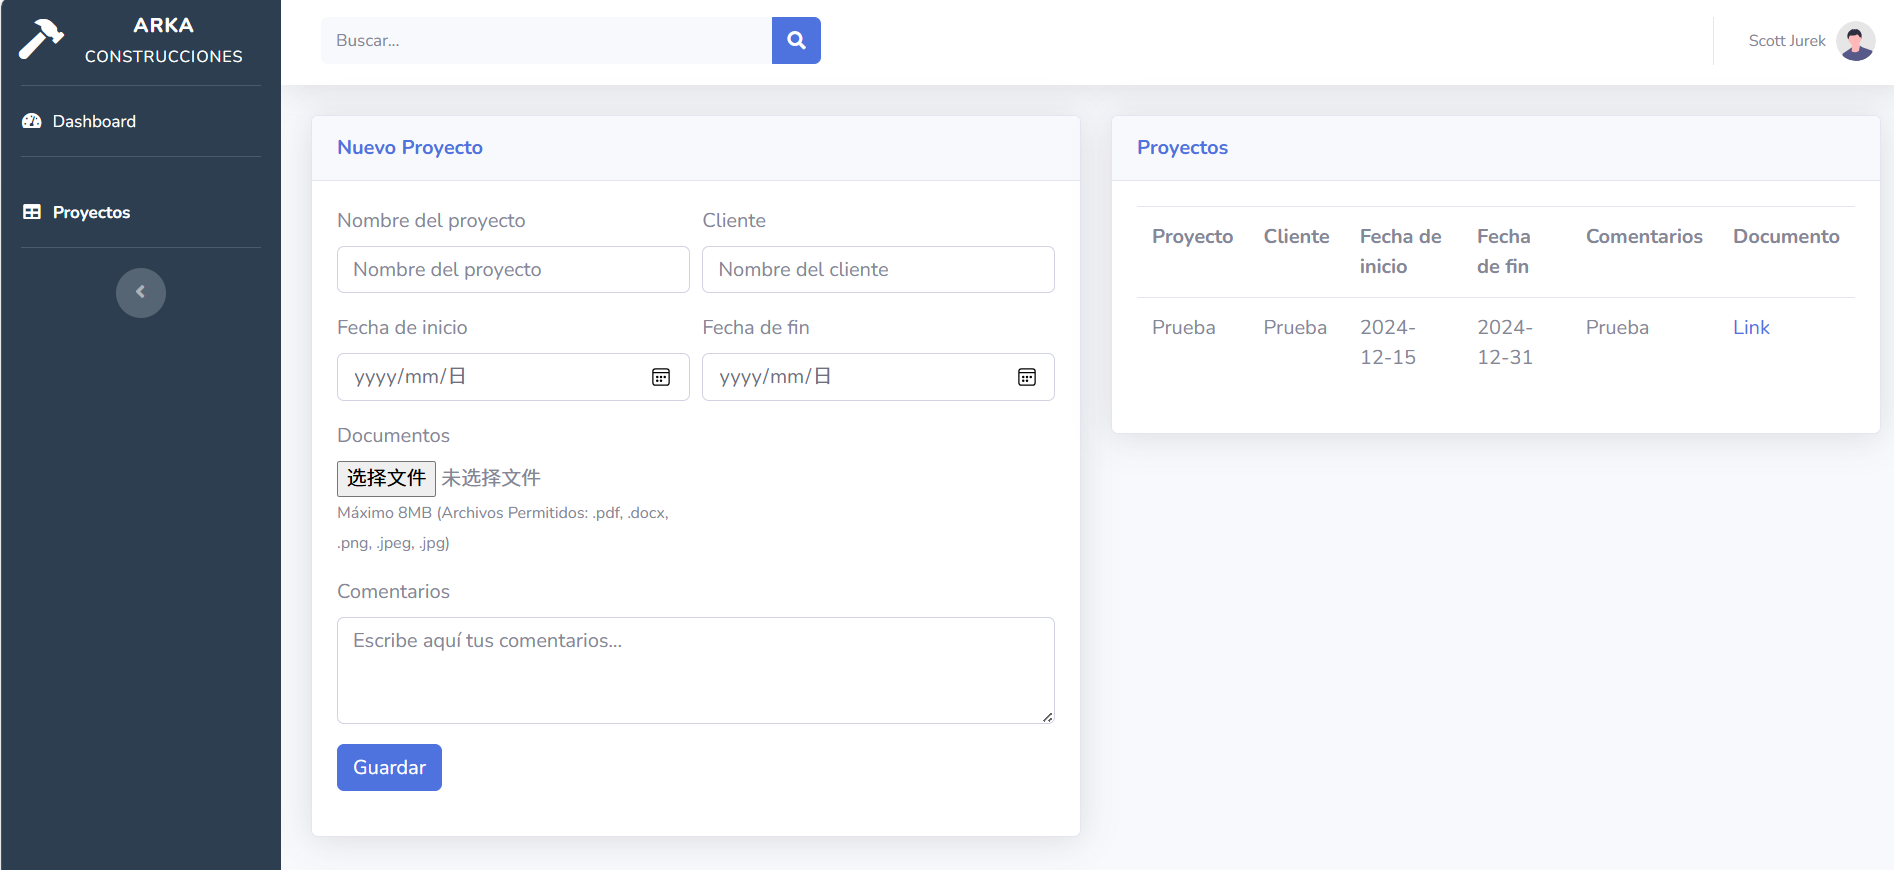1894x870 pixels.
Task: Open the Link for Prueba's document
Action: [1750, 327]
